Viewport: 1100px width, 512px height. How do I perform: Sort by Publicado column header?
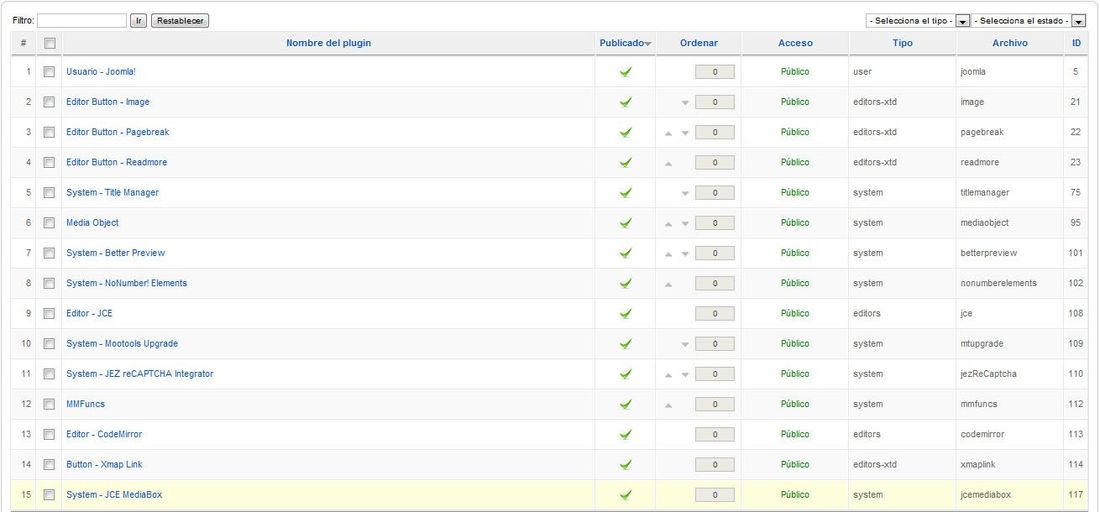(x=622, y=43)
